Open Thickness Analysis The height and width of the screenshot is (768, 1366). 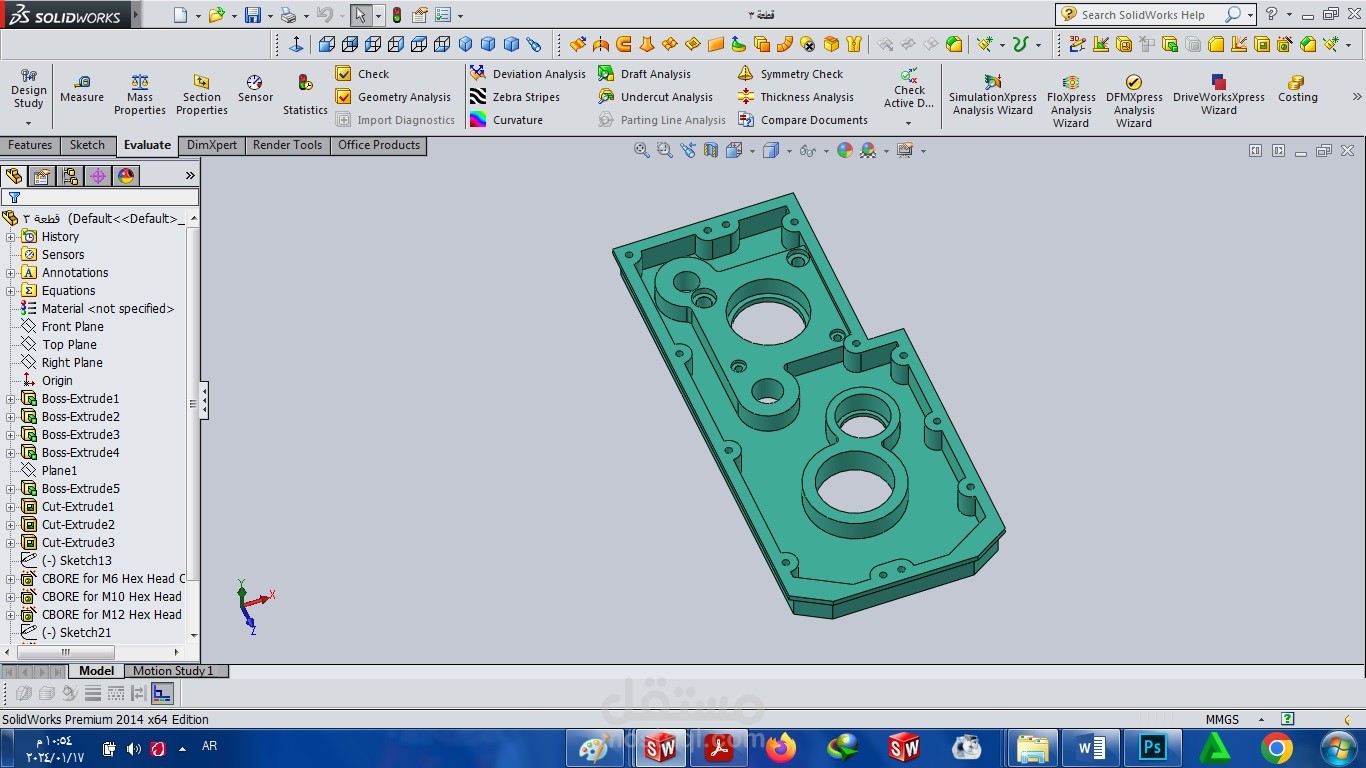(x=795, y=97)
